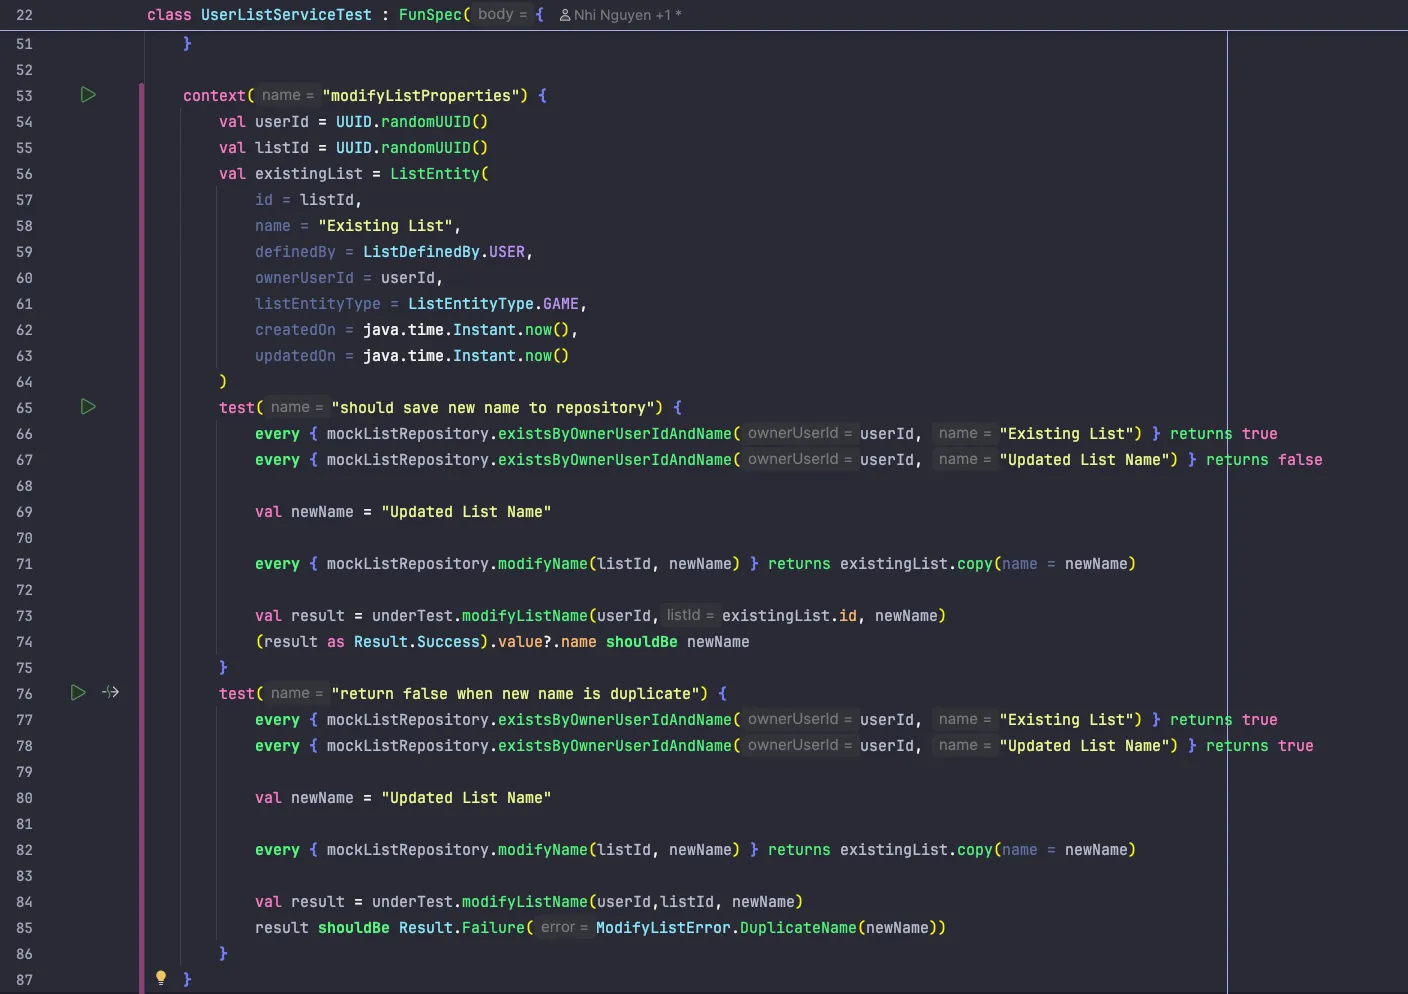Click ListEntityType.GAME on line 61
This screenshot has height=994, width=1408.
point(494,304)
